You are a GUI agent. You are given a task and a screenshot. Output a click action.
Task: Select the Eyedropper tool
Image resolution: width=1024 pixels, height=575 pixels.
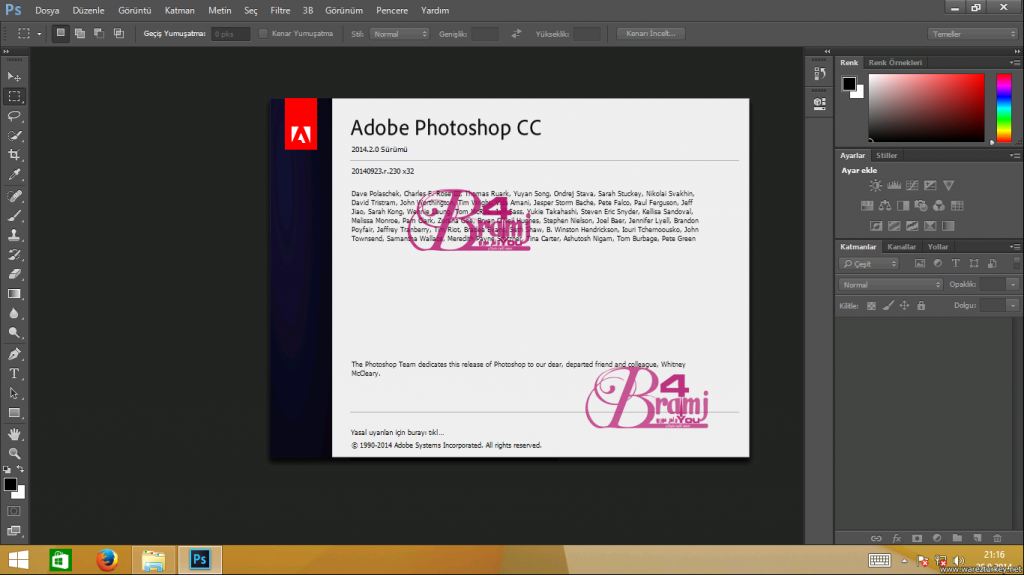click(x=14, y=175)
